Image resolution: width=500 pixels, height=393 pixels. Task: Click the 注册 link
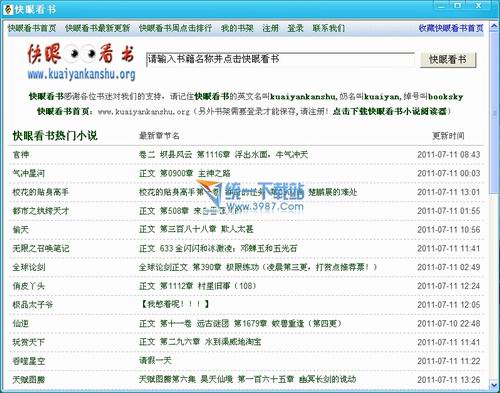point(270,28)
